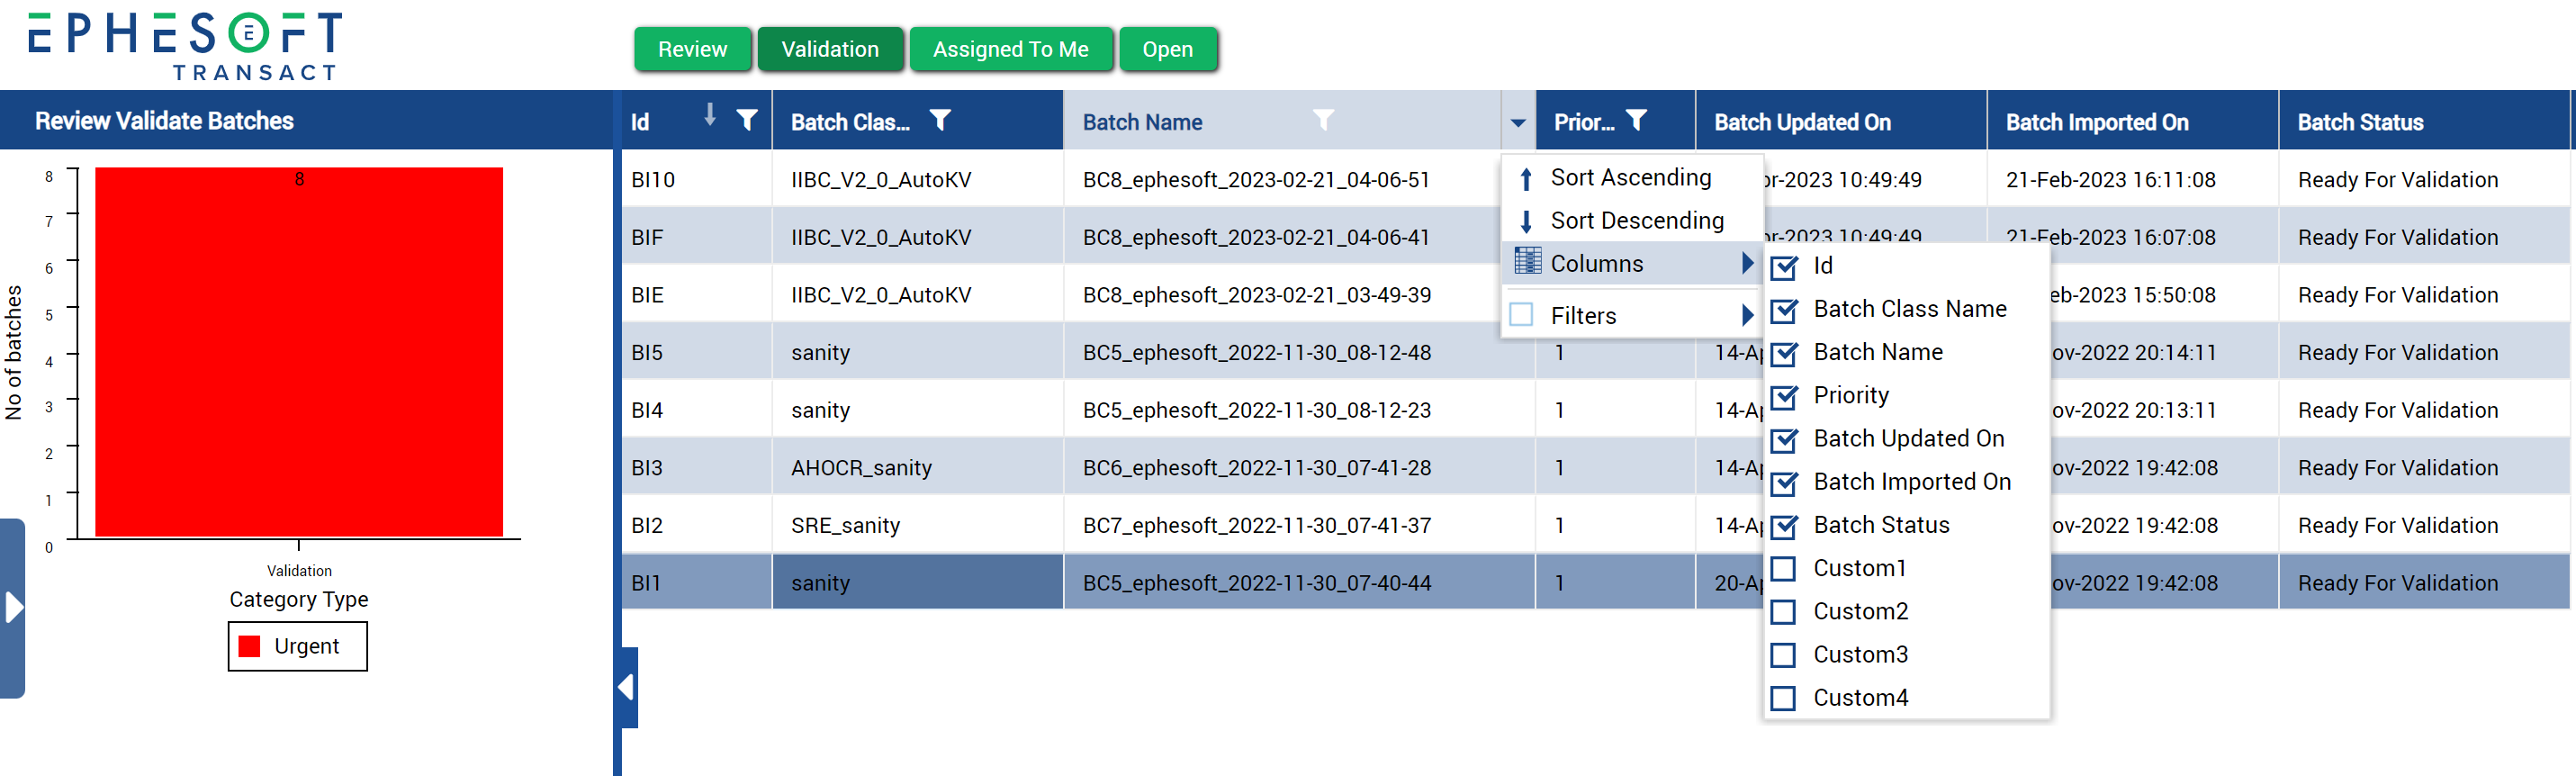The image size is (2576, 776).
Task: Click the Sort Descending arrow icon
Action: 1525,221
